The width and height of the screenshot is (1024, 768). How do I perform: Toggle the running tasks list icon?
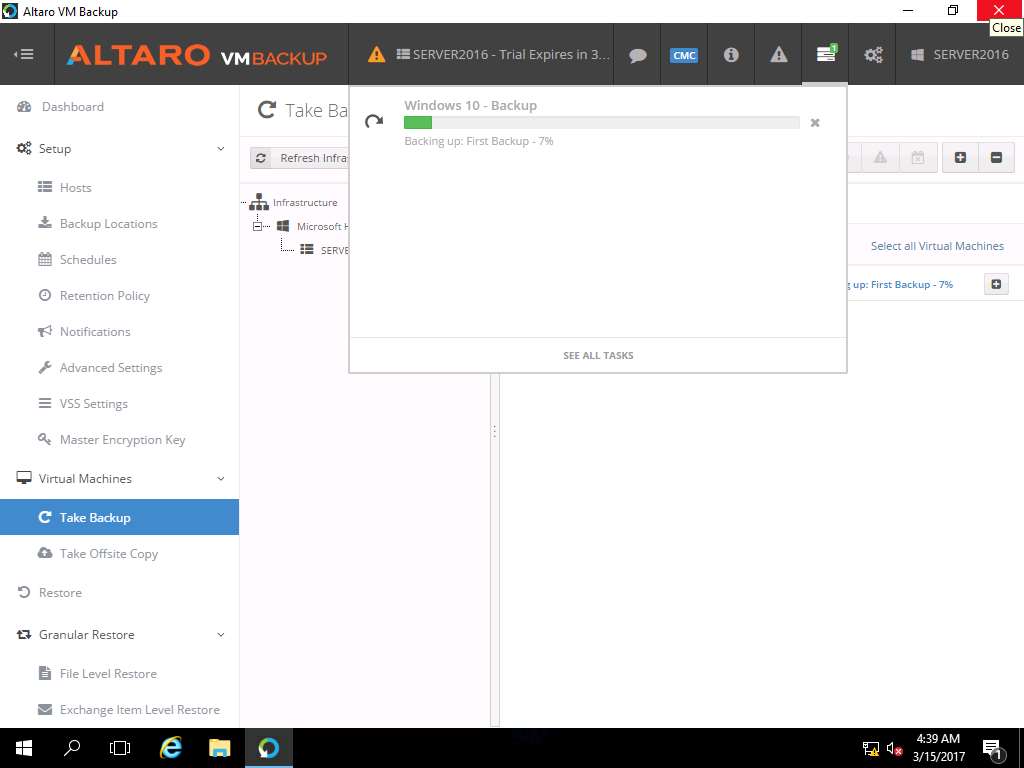826,54
